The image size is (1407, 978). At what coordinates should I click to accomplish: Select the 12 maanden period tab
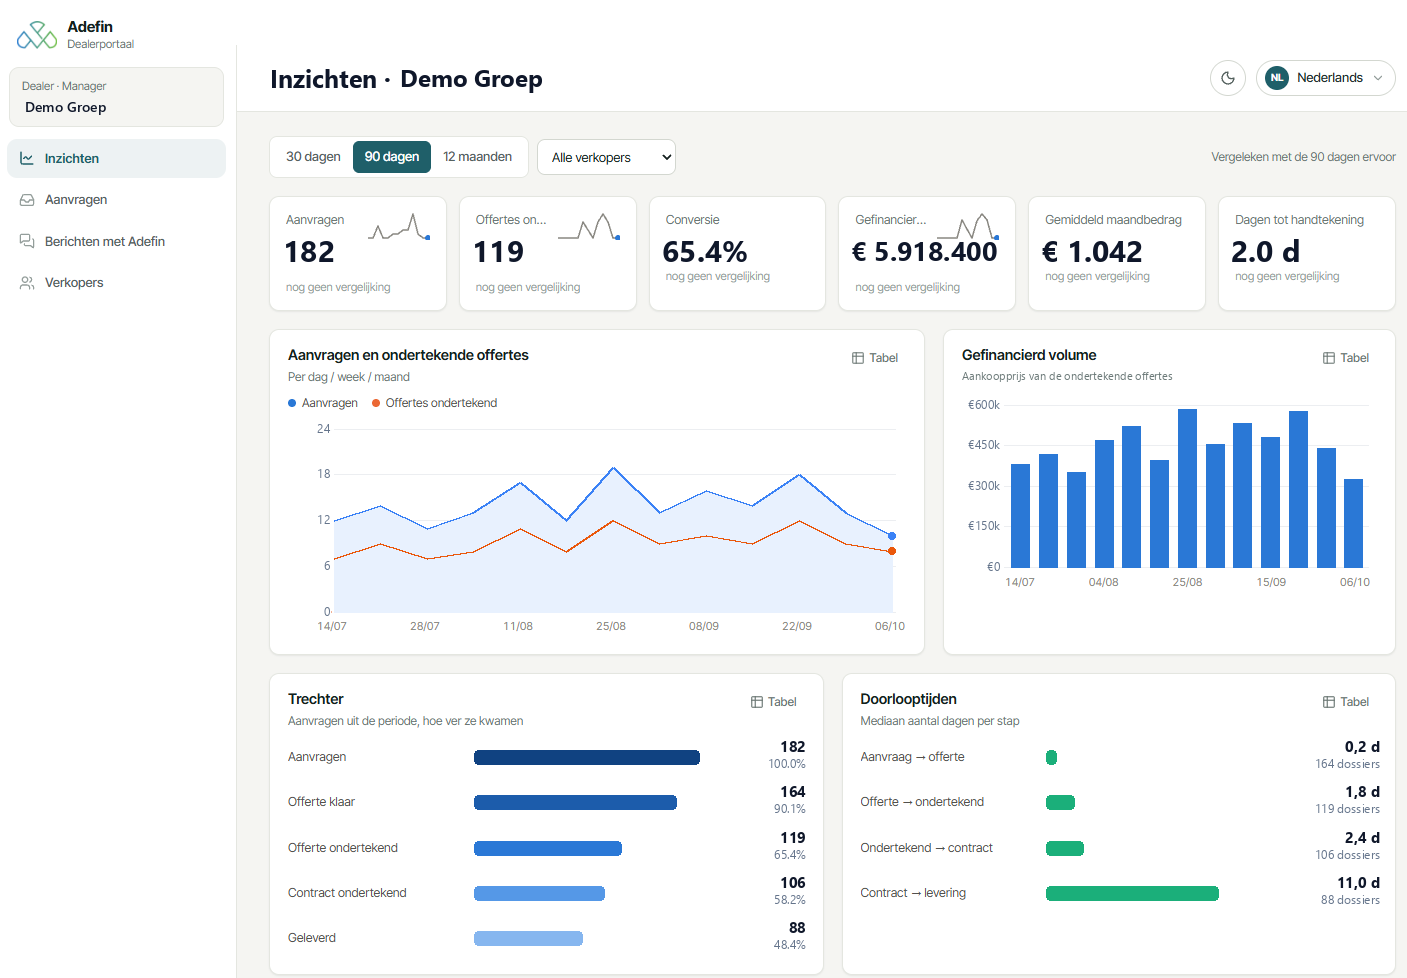click(x=478, y=157)
